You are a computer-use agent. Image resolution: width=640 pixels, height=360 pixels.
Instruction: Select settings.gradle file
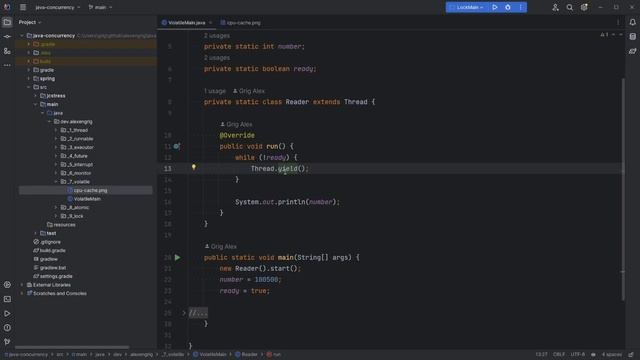(56, 276)
